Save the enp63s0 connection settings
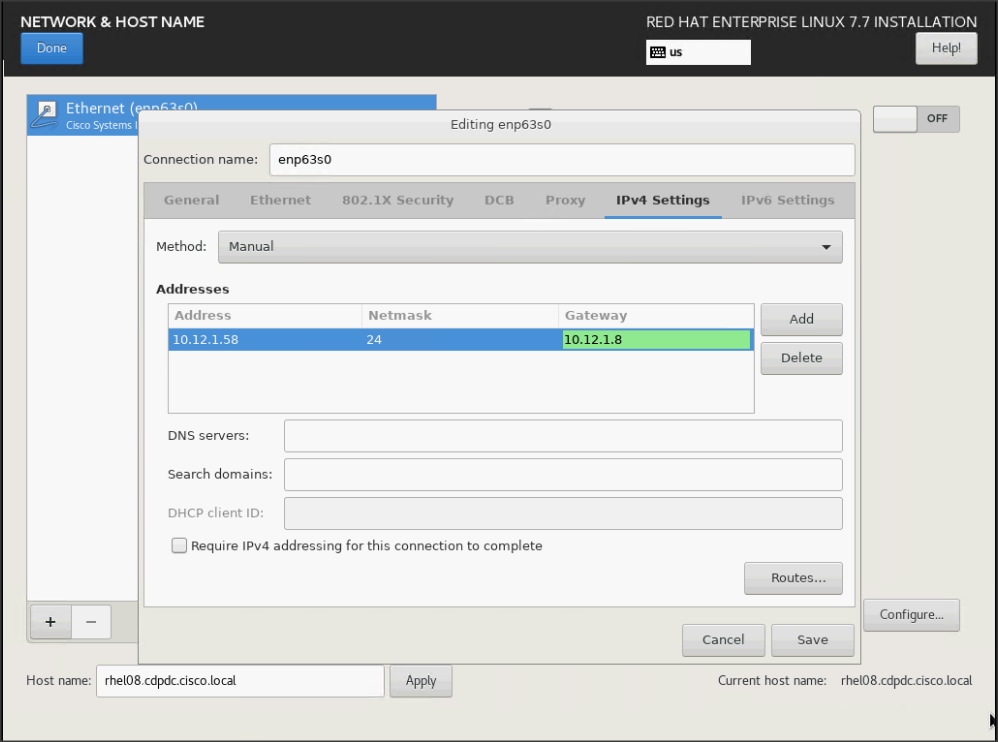The image size is (998, 742). (812, 640)
